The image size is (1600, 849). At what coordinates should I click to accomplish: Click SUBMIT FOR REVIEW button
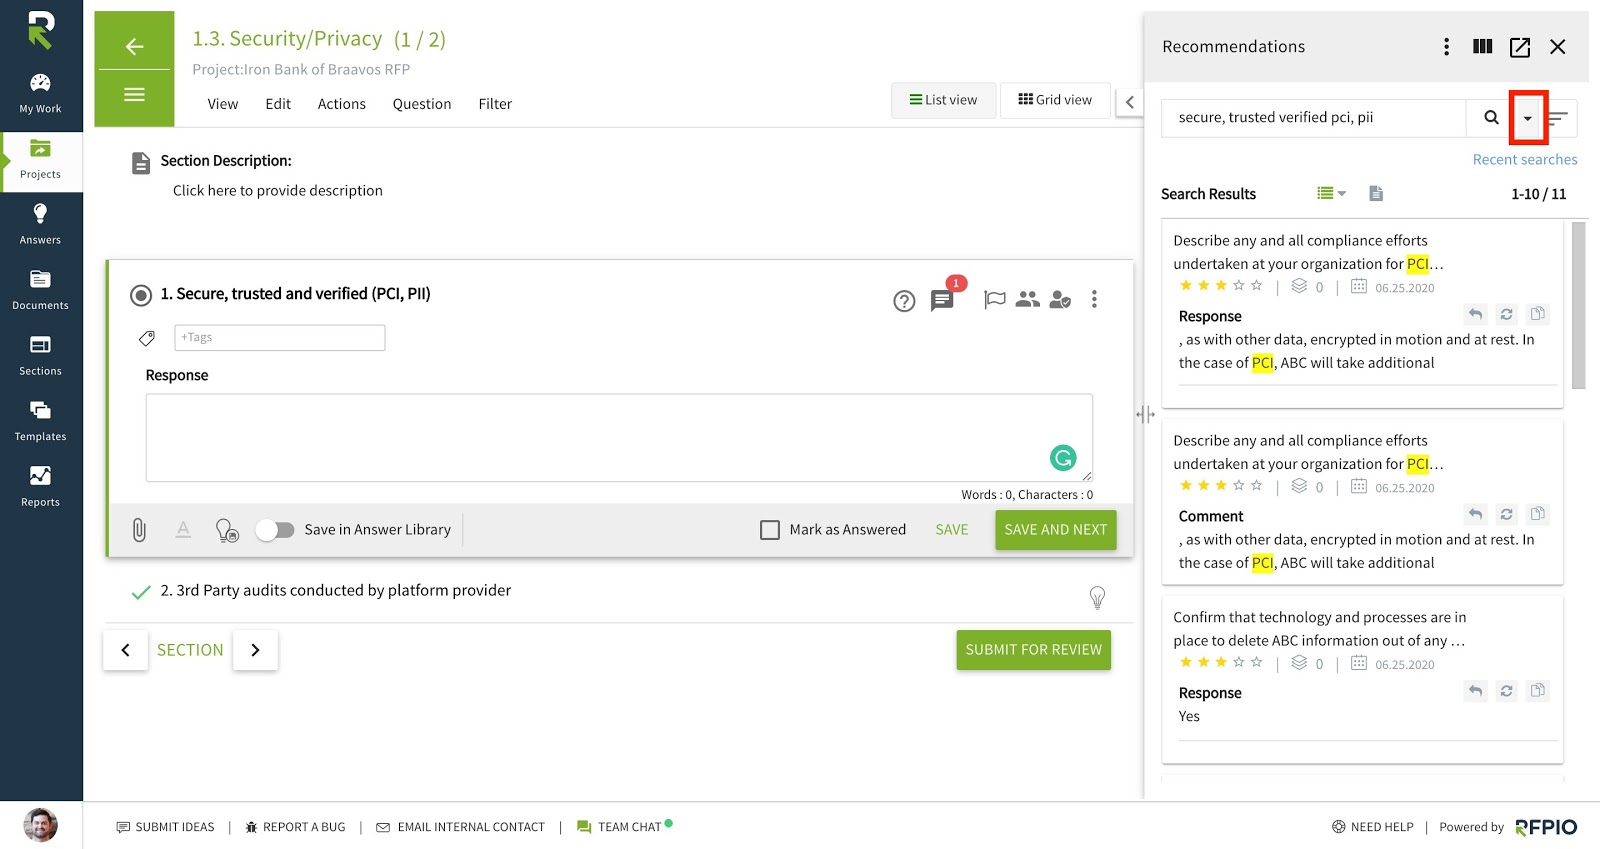pos(1034,650)
